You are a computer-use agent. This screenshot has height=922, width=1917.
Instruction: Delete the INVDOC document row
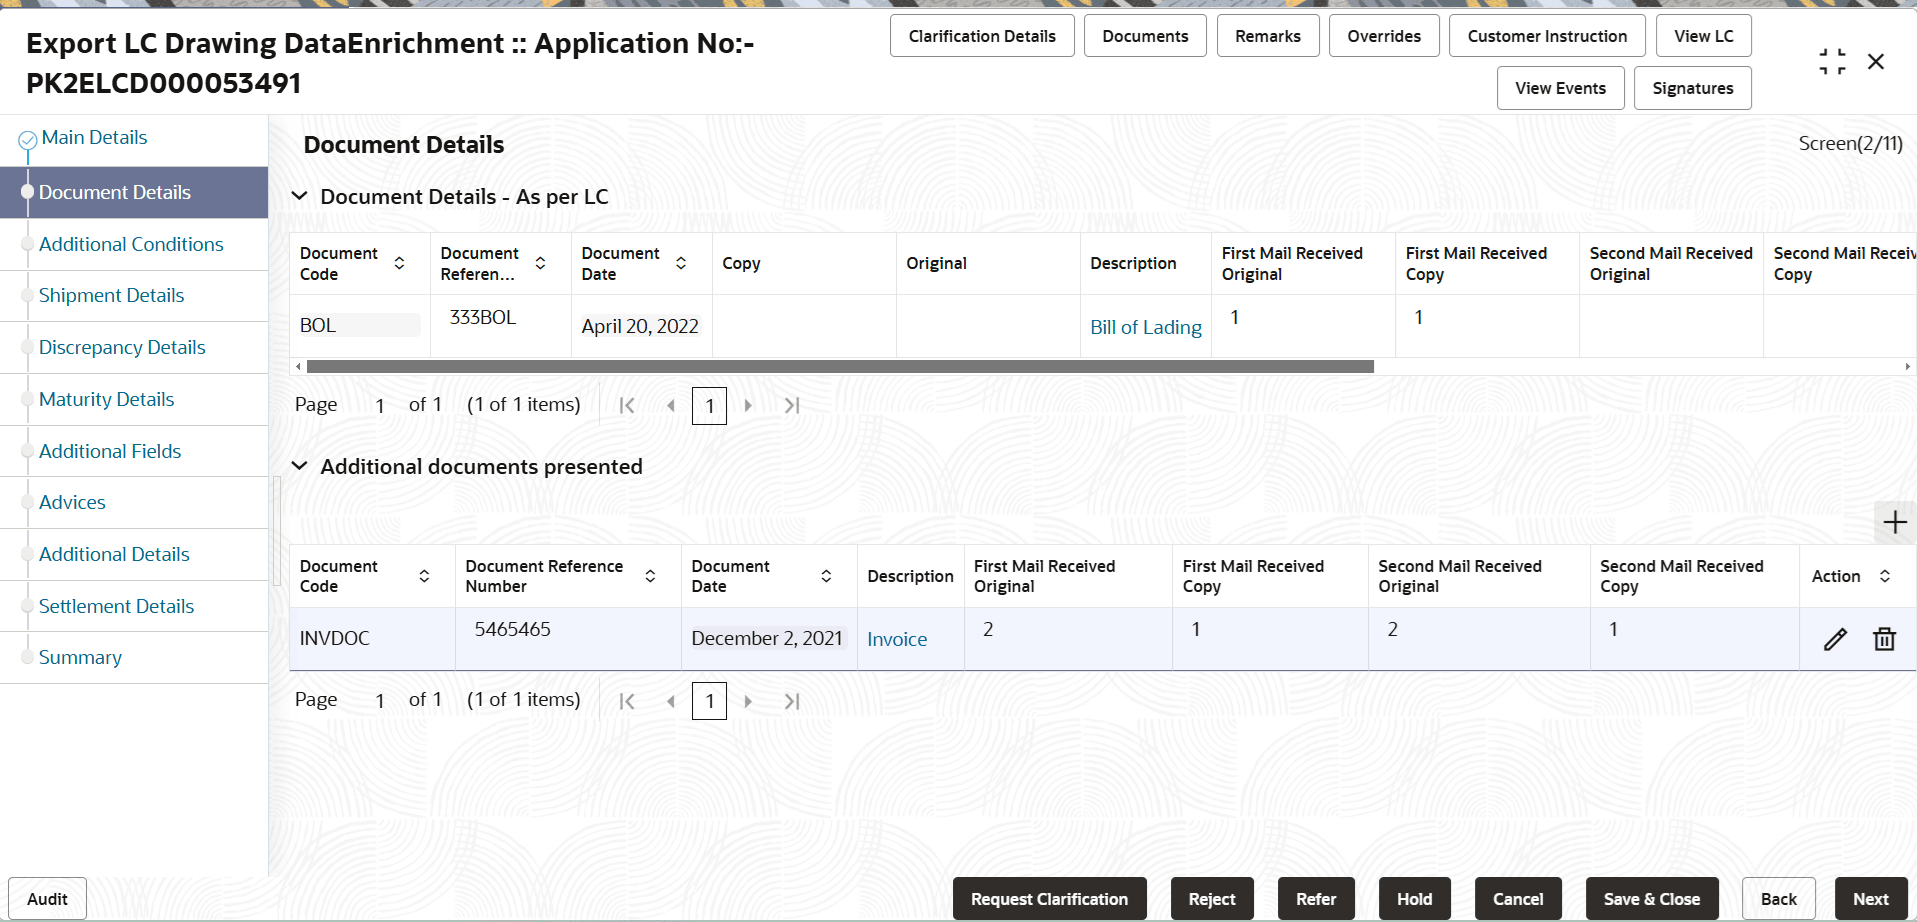[1884, 638]
